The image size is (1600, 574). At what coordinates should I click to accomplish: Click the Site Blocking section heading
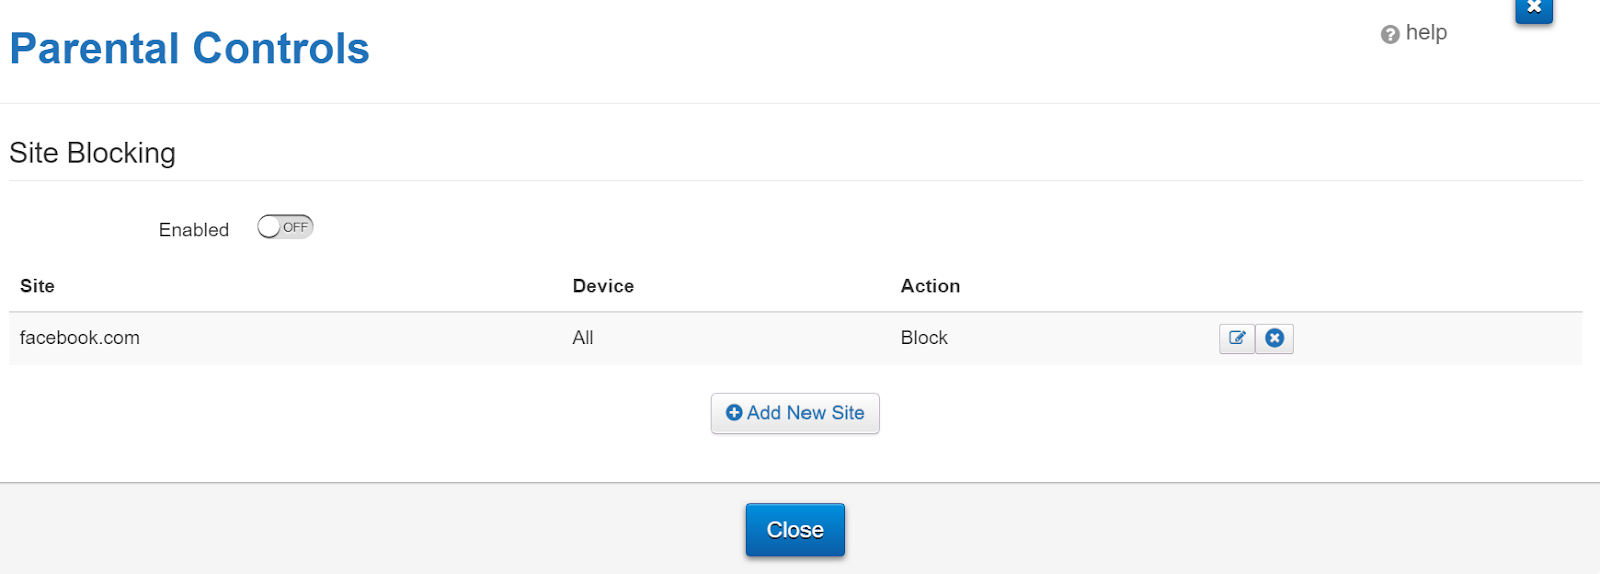tap(92, 153)
